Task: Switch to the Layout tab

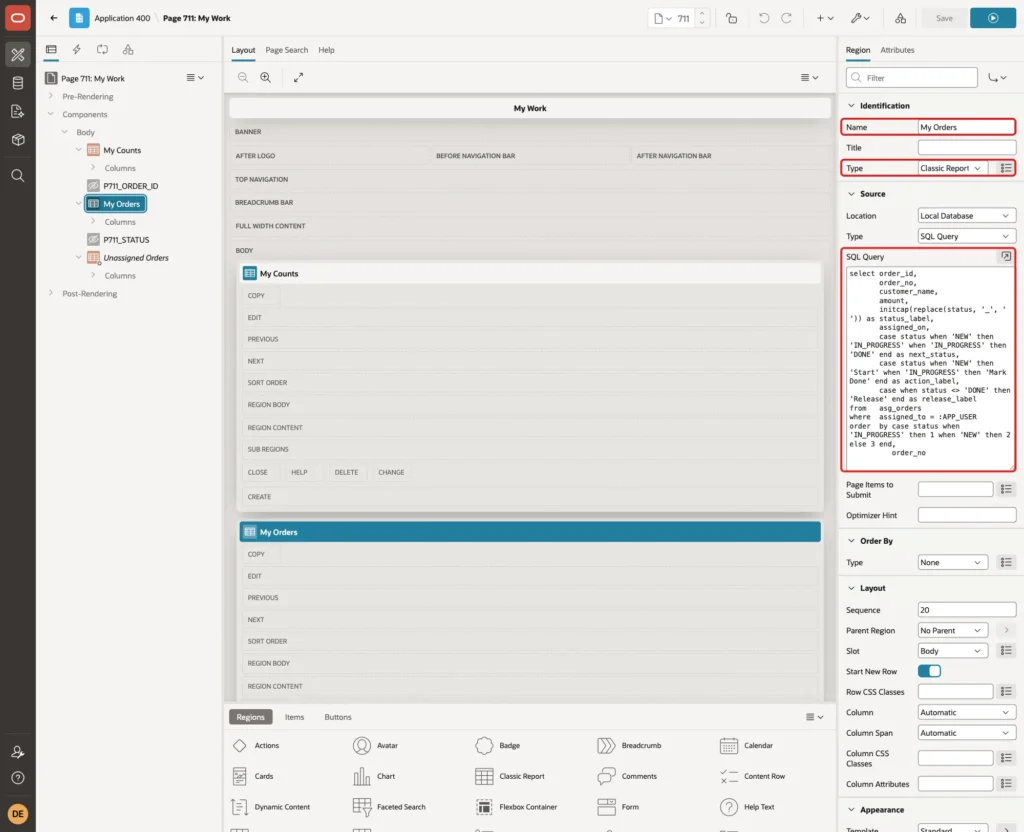Action: click(243, 50)
